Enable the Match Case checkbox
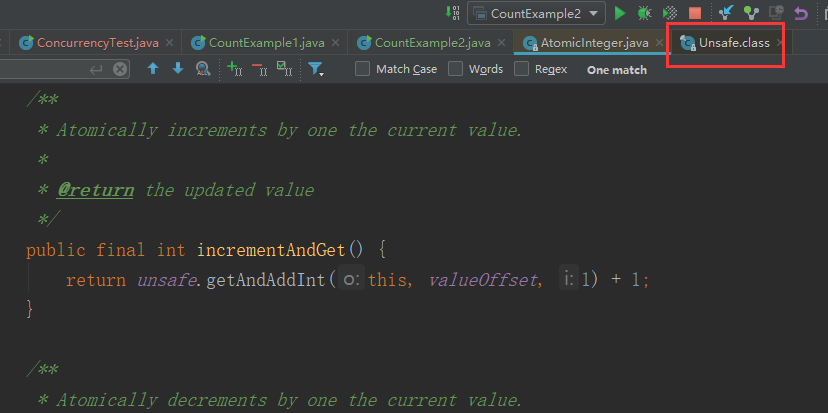This screenshot has width=828, height=413. pos(362,69)
